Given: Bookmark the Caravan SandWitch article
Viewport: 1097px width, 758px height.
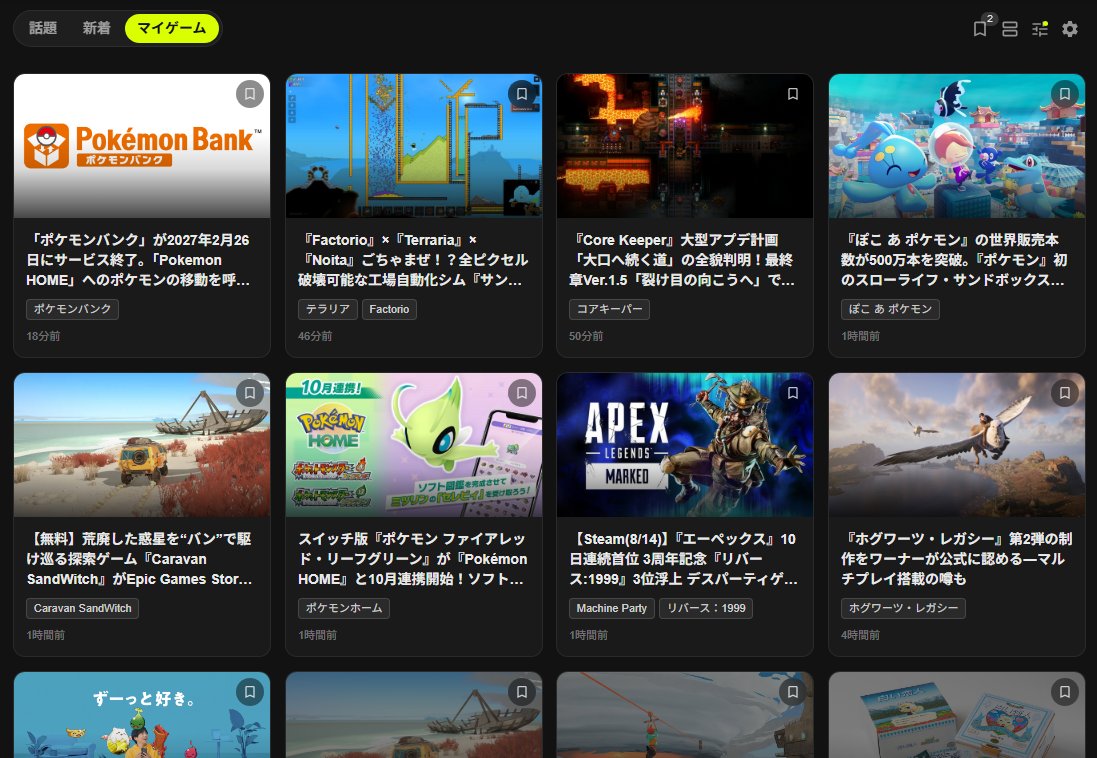Looking at the screenshot, I should pos(250,393).
